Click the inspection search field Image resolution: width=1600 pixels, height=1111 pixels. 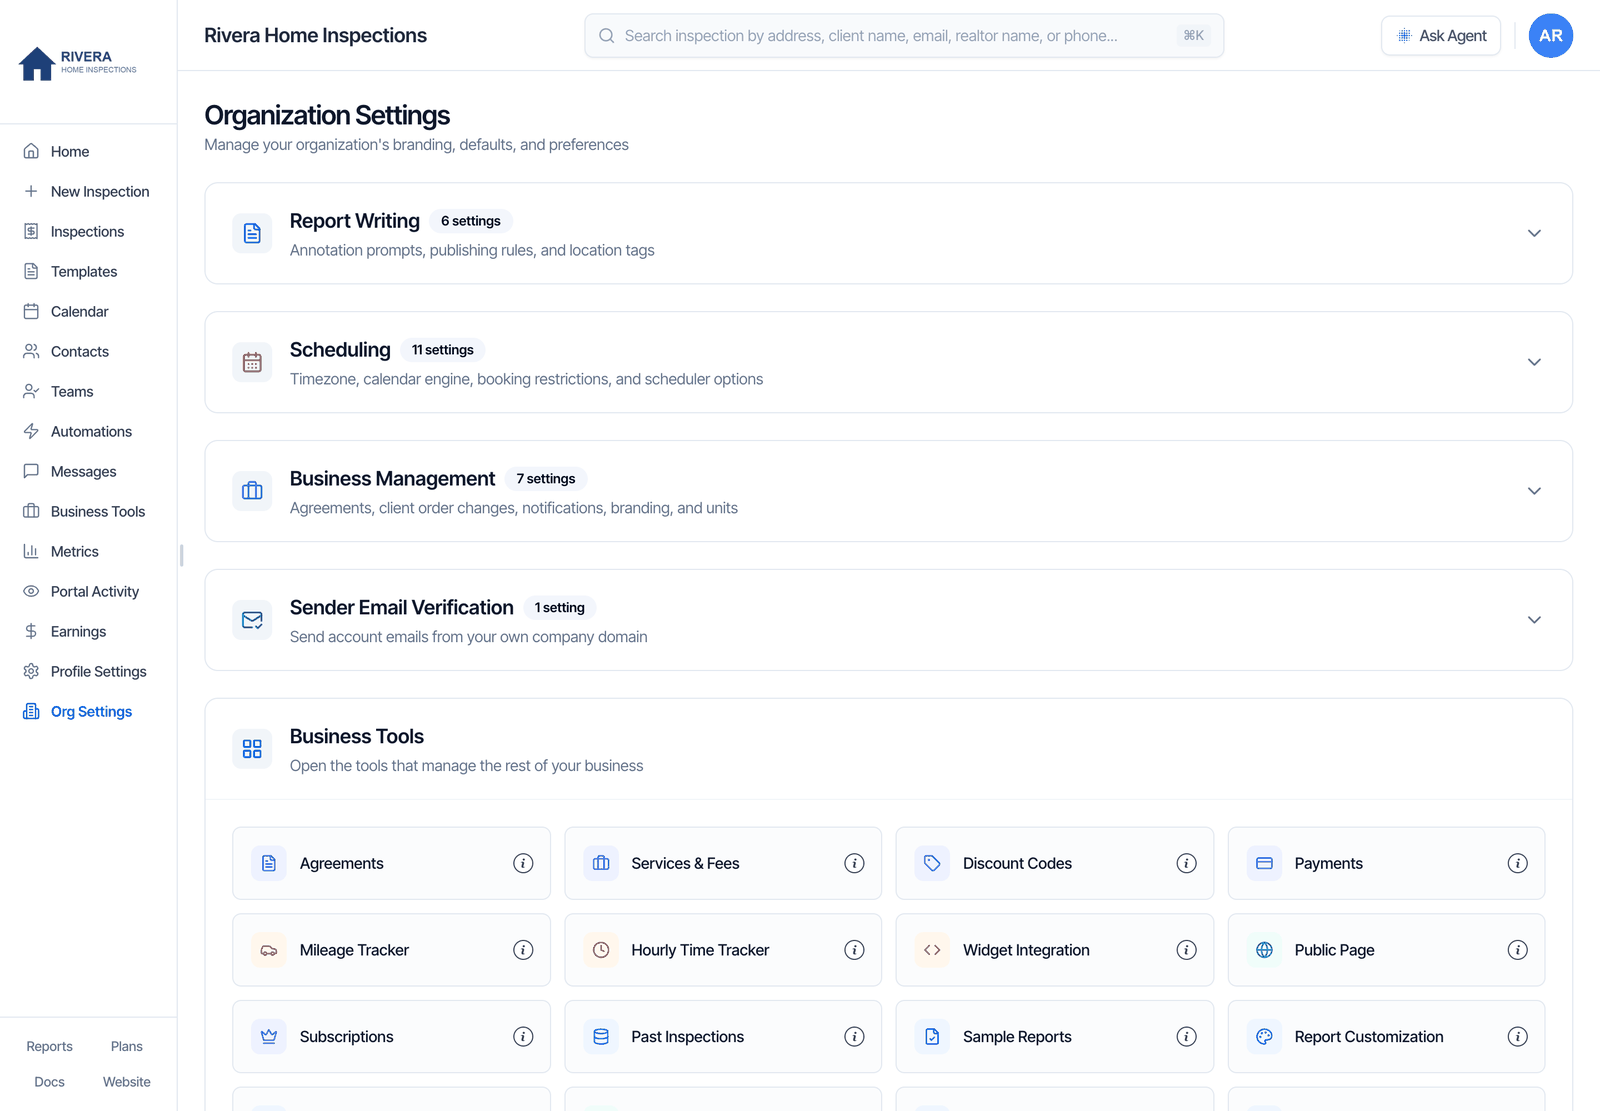(x=904, y=35)
